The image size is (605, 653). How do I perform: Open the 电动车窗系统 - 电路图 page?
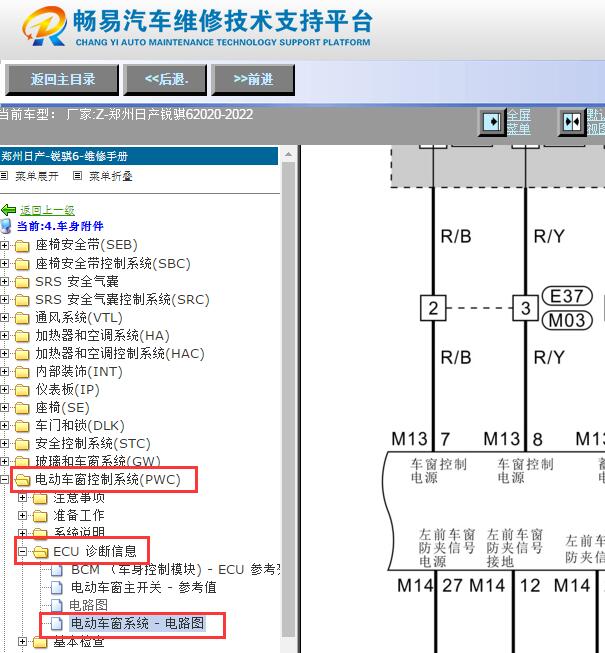(138, 623)
